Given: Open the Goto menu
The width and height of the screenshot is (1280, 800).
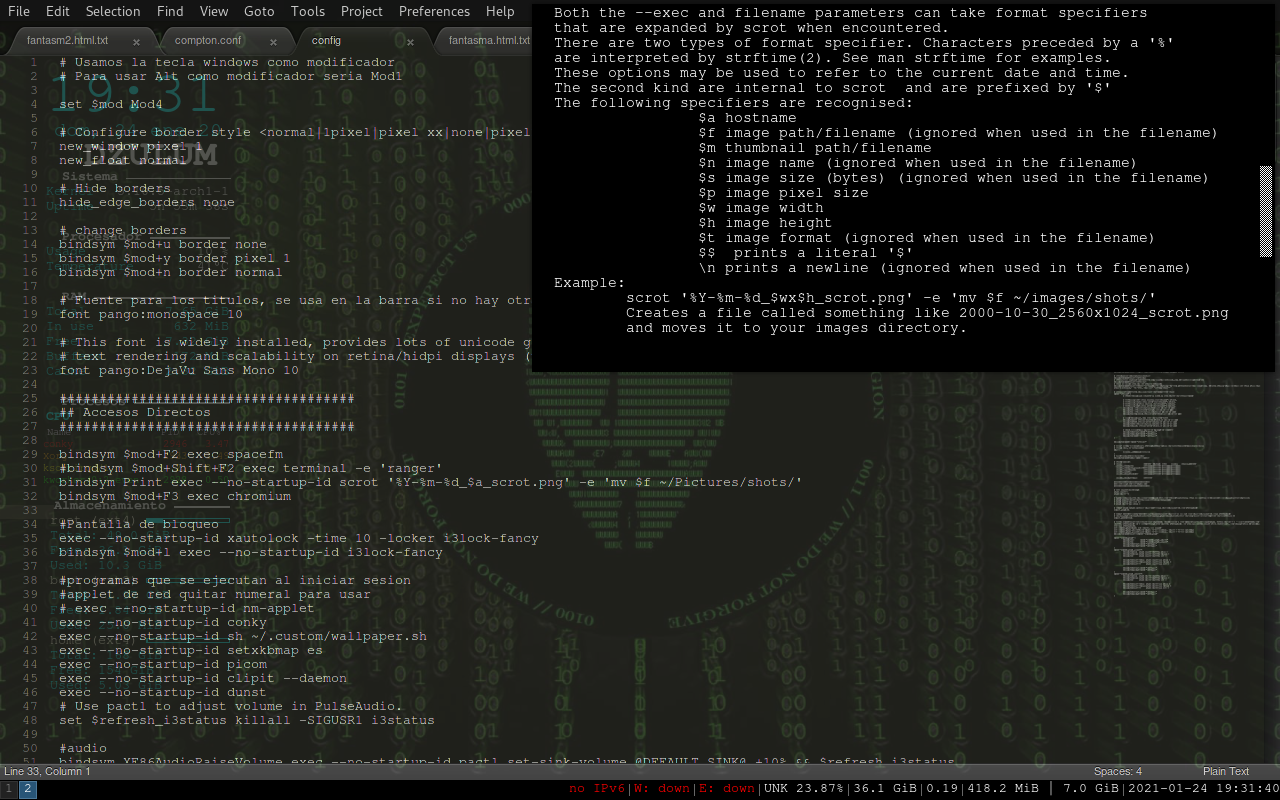Looking at the screenshot, I should 259,11.
